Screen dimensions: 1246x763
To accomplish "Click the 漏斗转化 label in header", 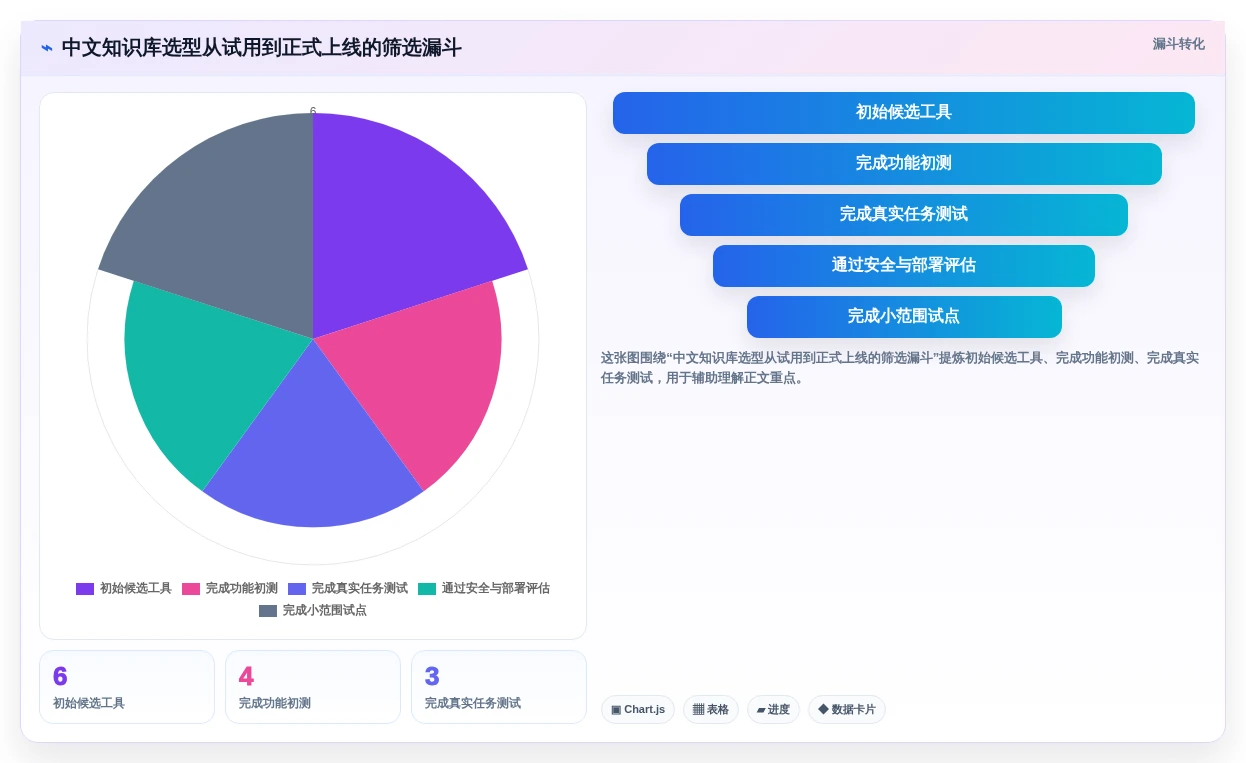I will (x=1178, y=44).
